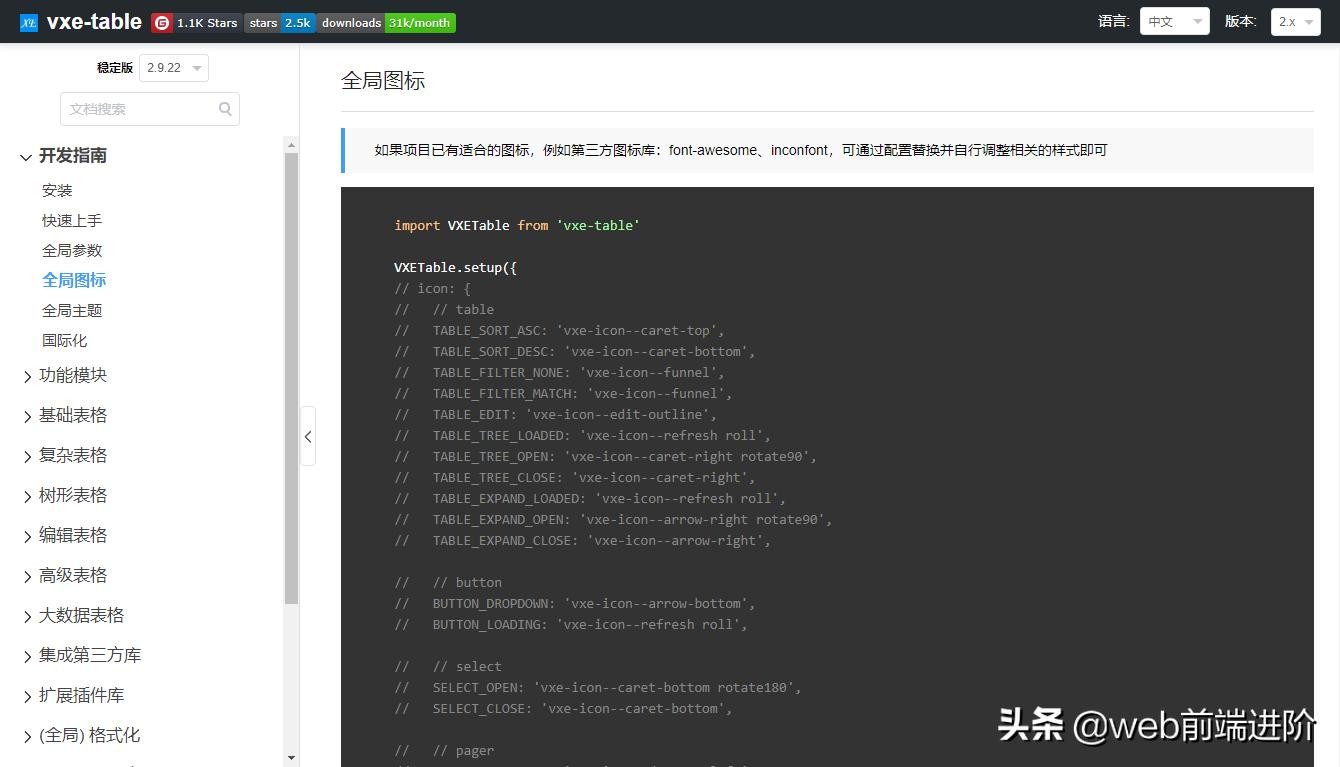Open the 快速上手 link

(72, 220)
